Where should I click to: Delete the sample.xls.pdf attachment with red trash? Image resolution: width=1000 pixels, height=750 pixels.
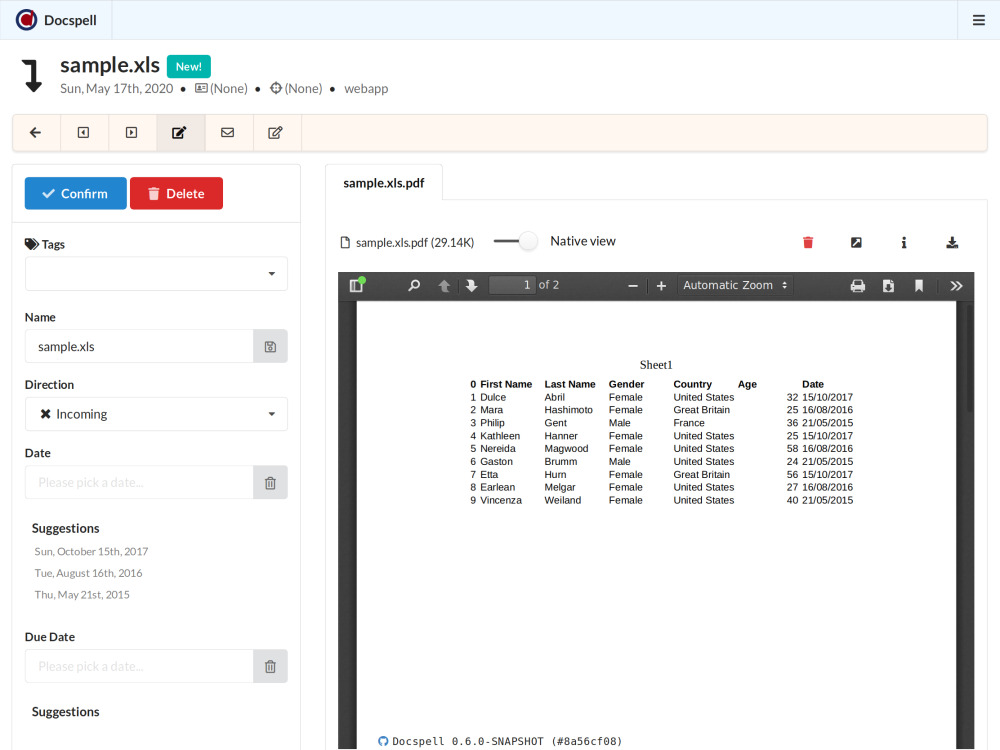[808, 242]
